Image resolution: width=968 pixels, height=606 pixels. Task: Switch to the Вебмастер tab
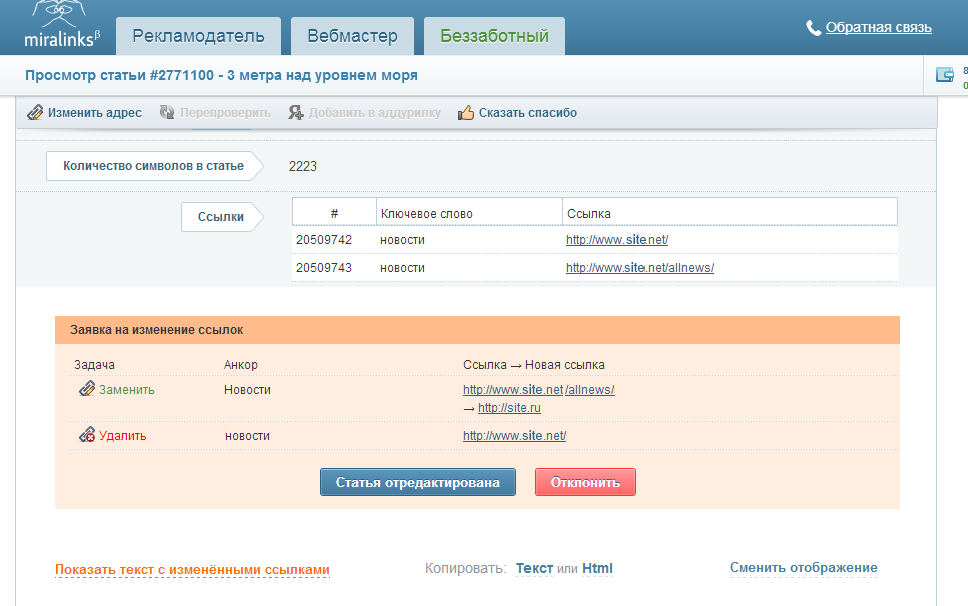(353, 36)
